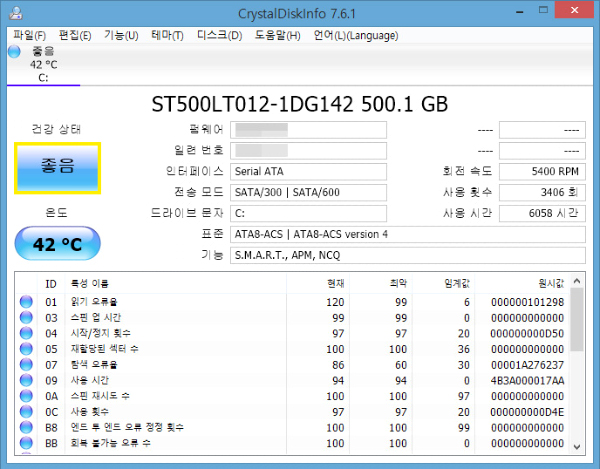Click status orb for B8 엔드 투 엔드

pyautogui.click(x=26, y=427)
